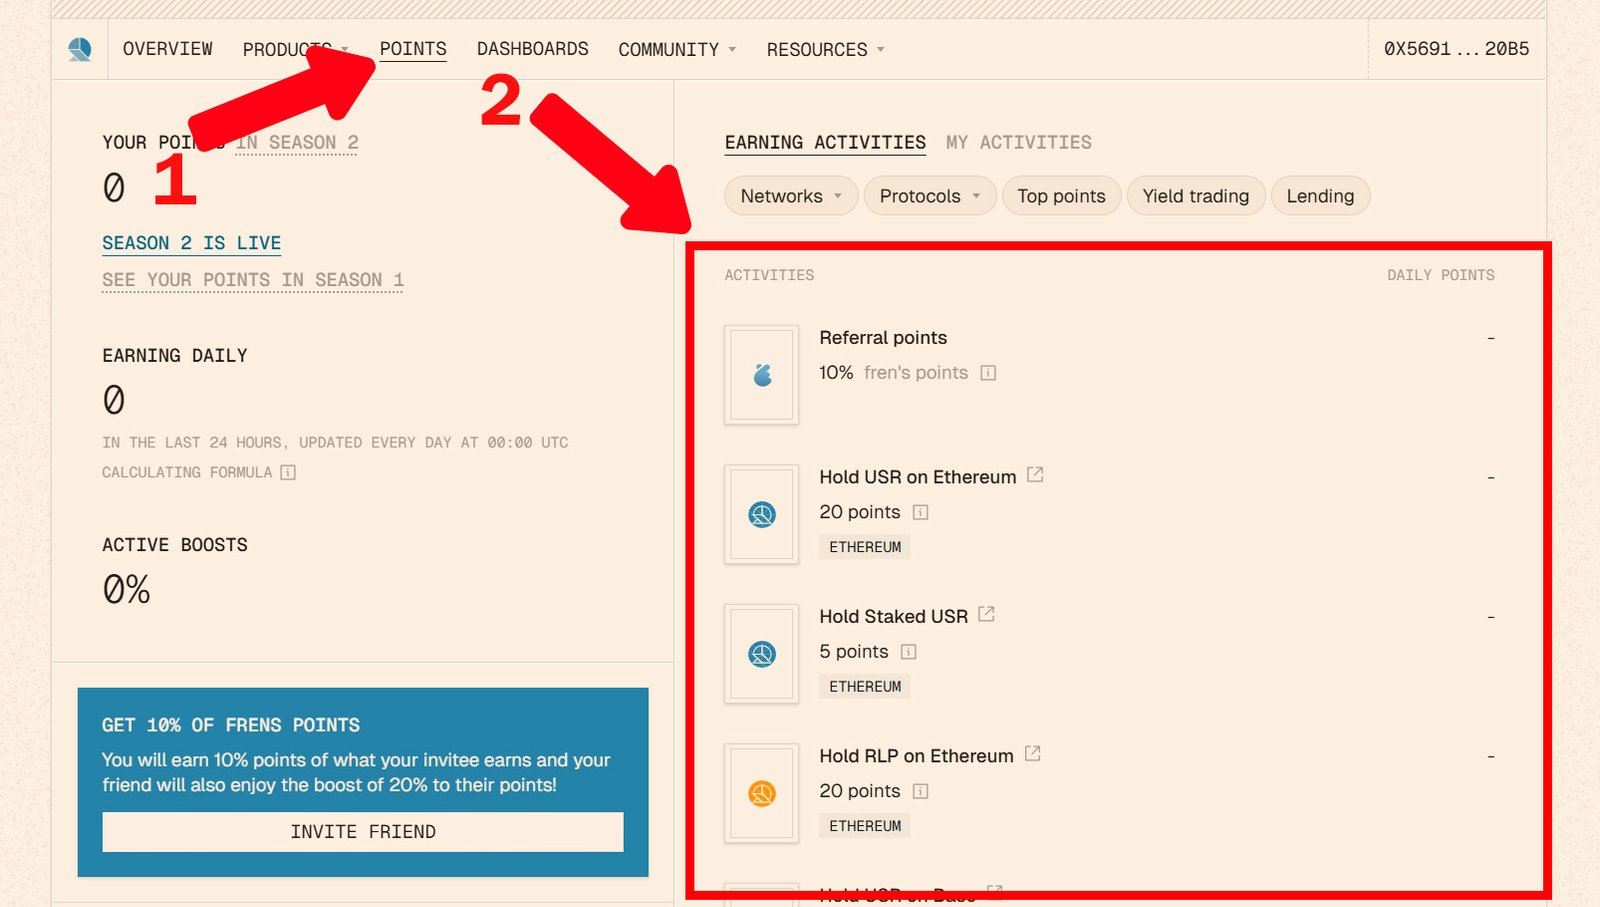The image size is (1600, 907).
Task: Open the Community dropdown menu
Action: point(677,49)
